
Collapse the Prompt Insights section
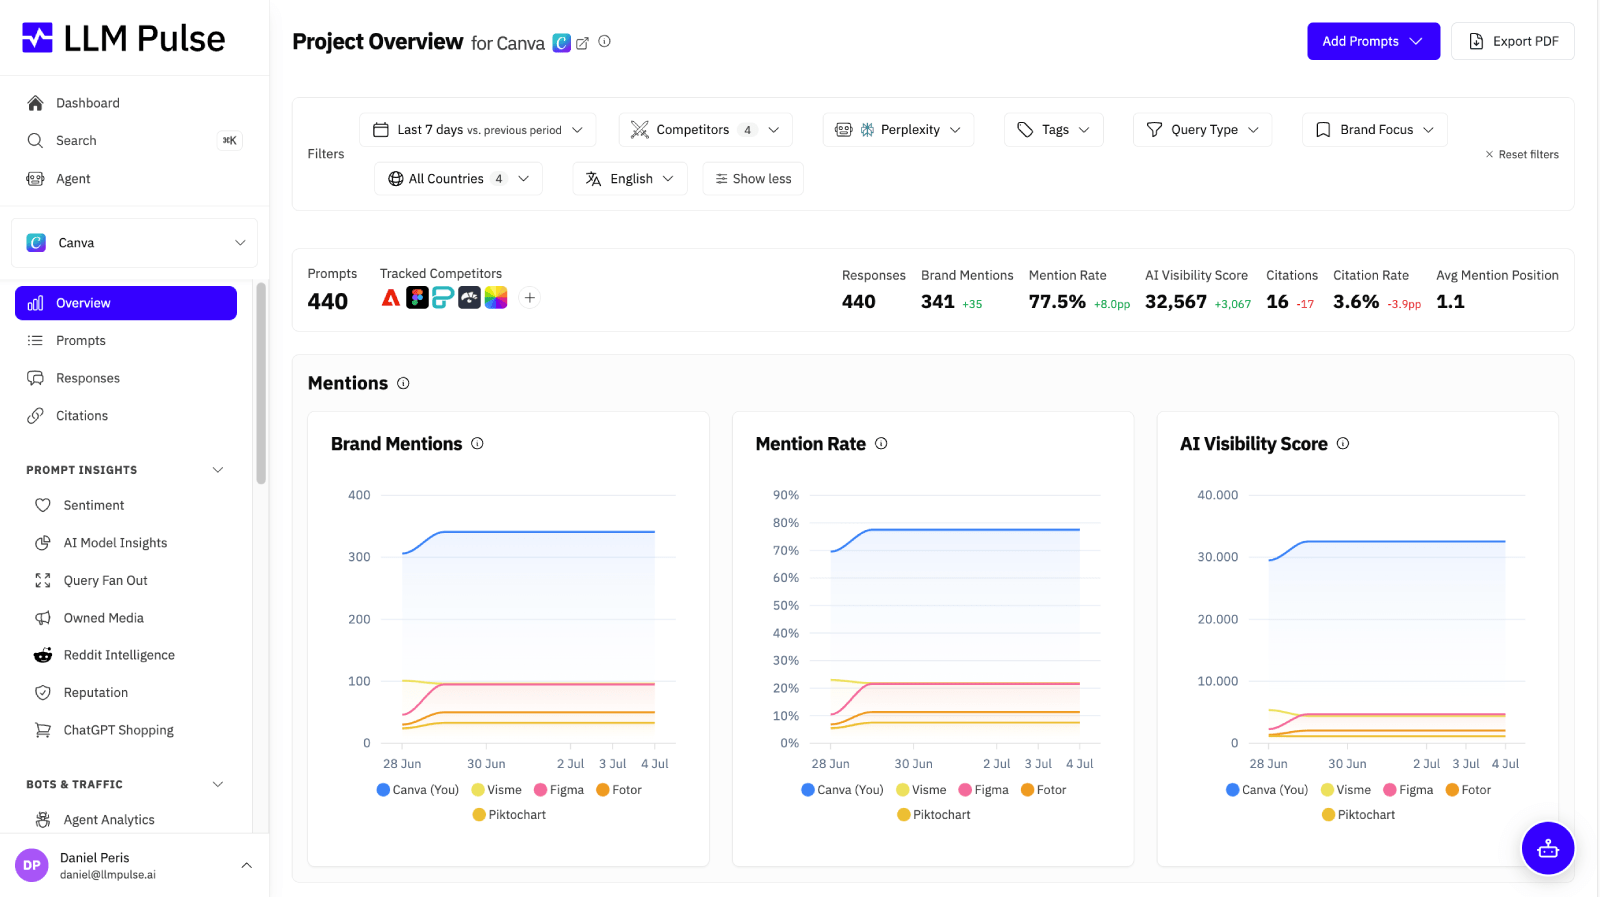218,470
